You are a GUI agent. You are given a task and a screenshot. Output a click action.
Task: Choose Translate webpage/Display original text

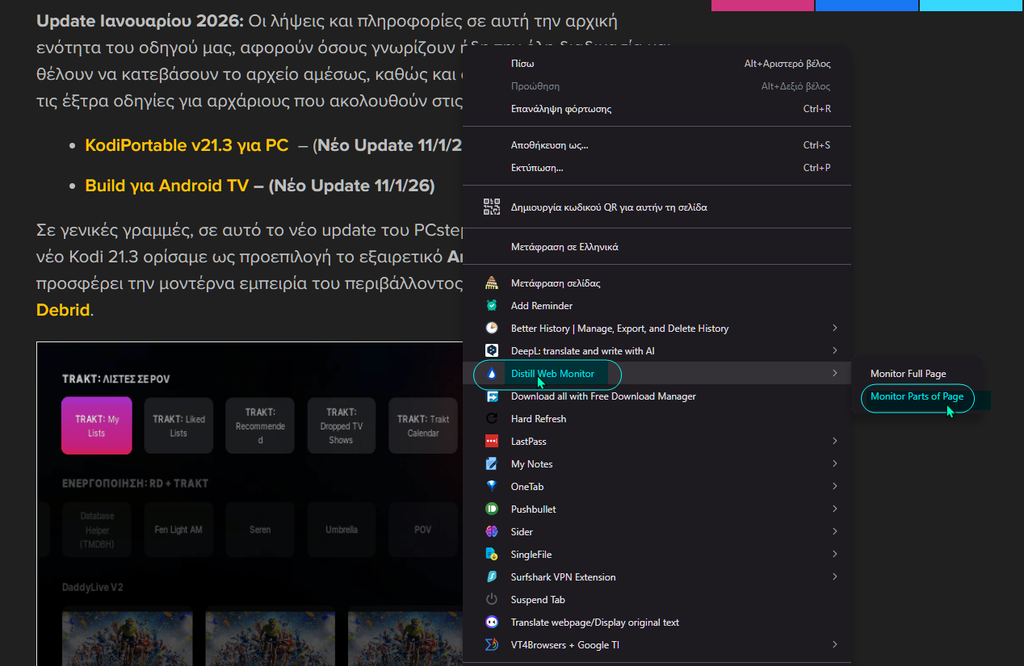click(x=657, y=622)
